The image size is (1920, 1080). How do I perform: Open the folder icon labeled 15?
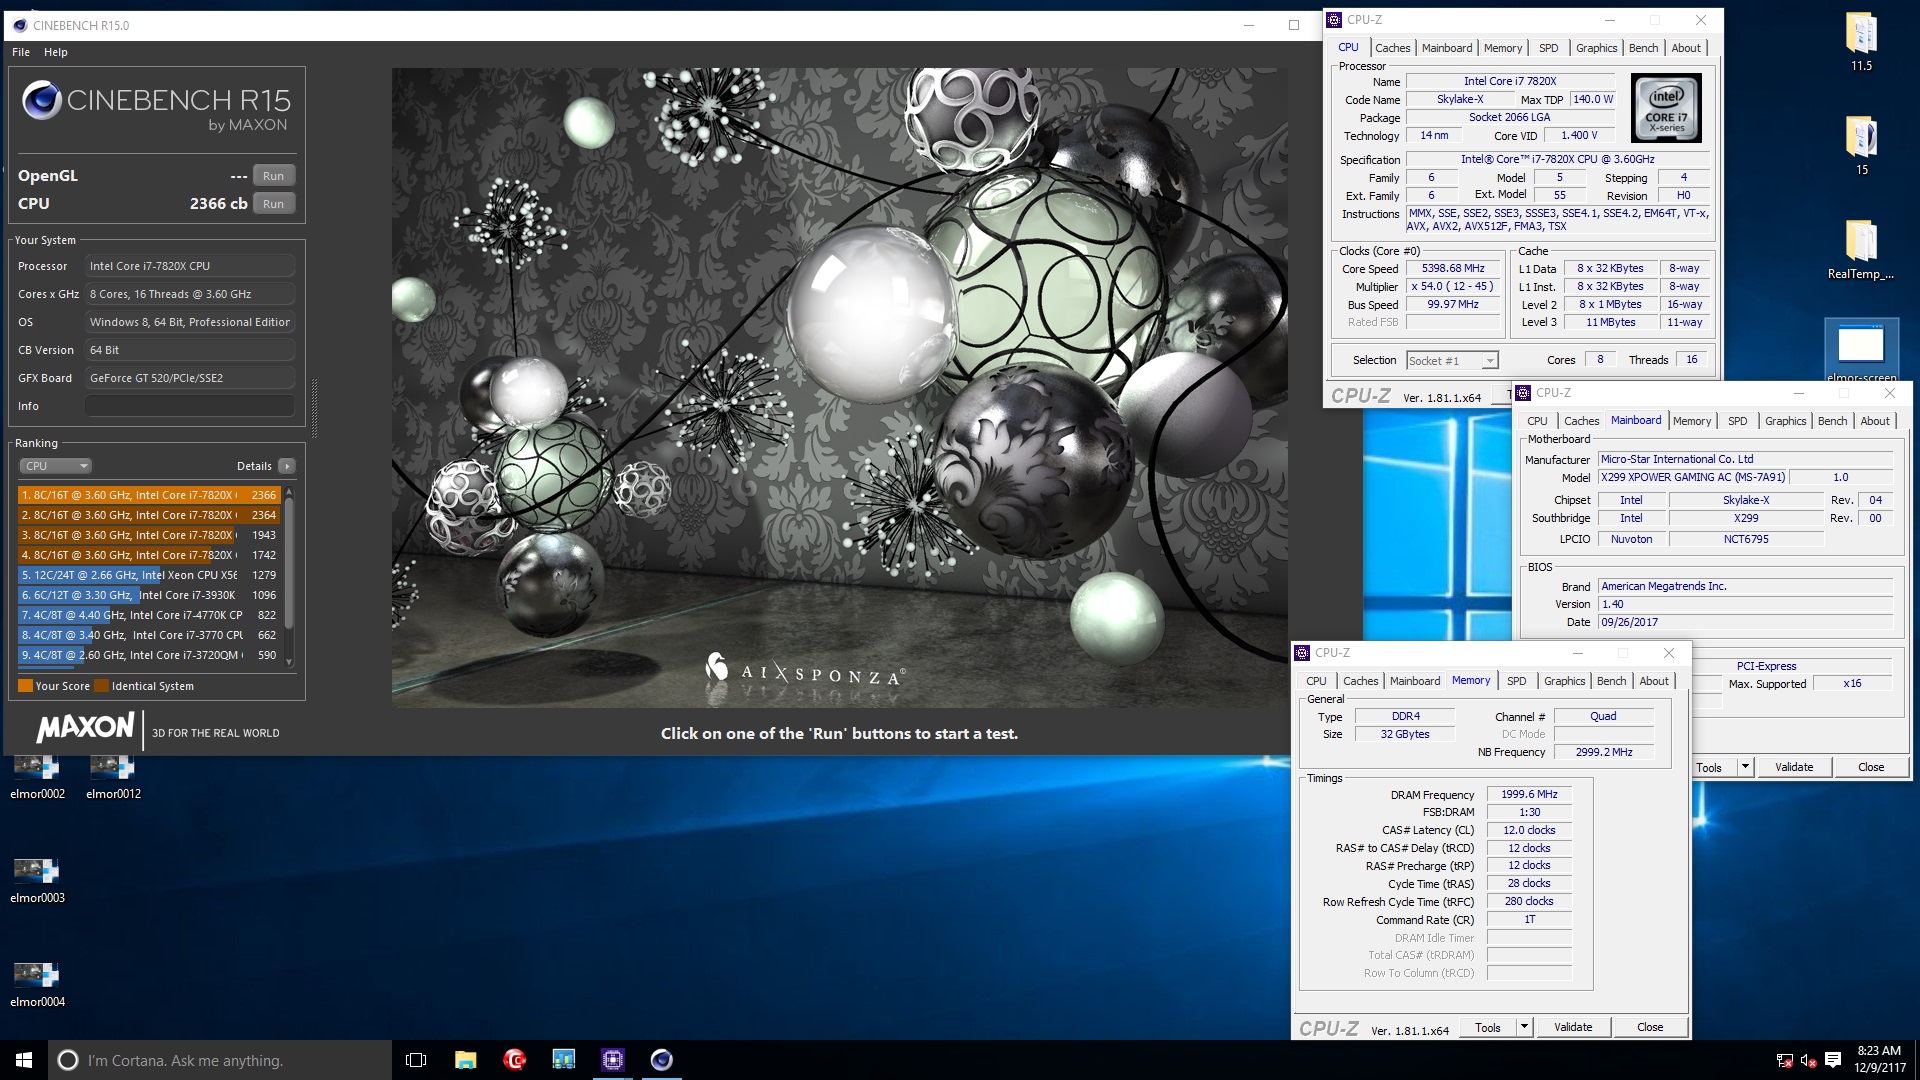coord(1861,137)
